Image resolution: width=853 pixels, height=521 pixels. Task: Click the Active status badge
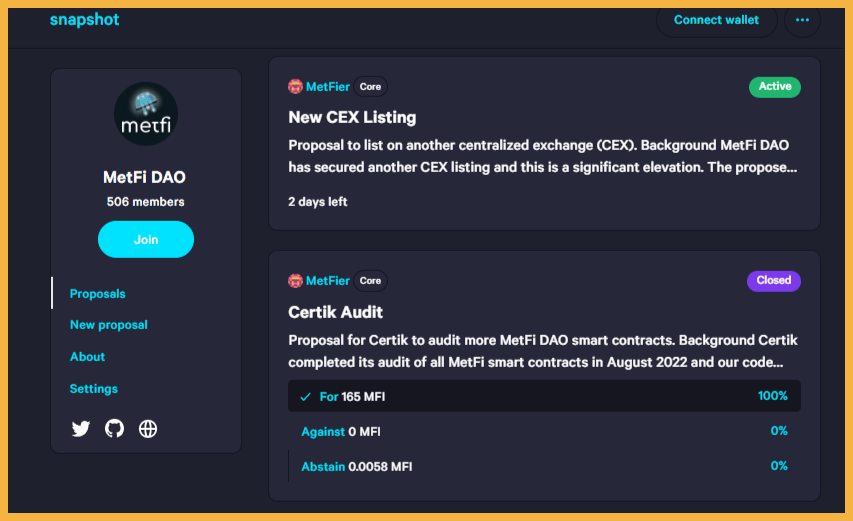(775, 87)
